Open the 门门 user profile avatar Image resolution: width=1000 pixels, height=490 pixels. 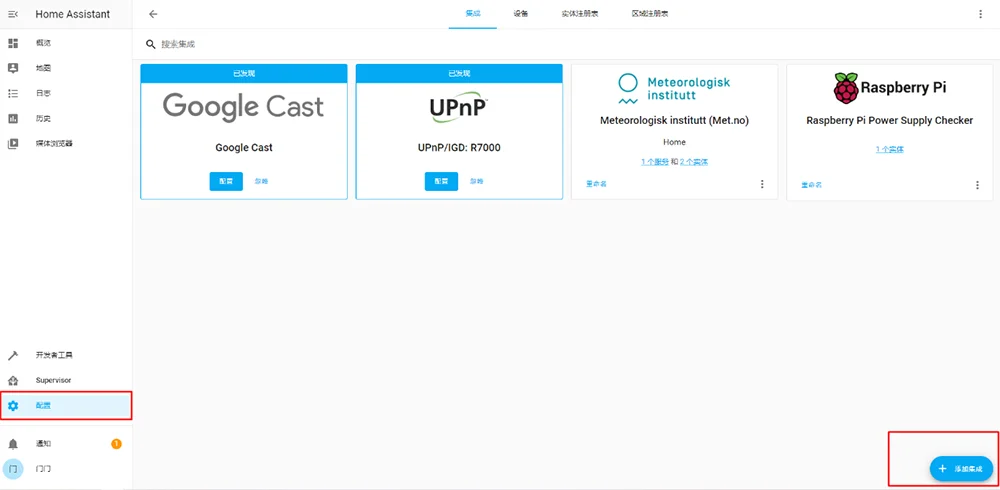click(x=13, y=469)
